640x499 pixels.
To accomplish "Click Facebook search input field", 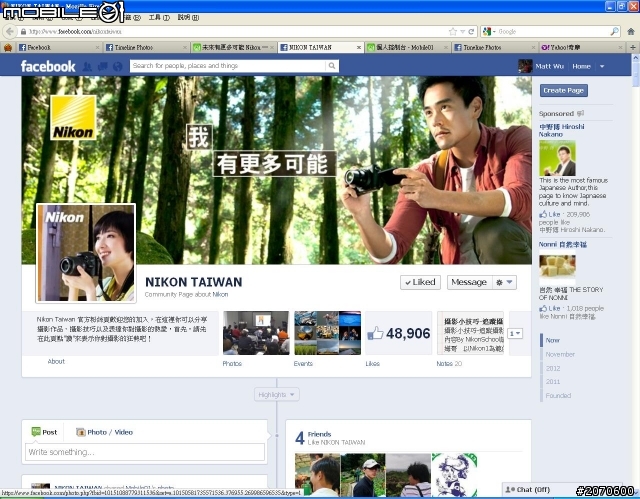I will click(x=228, y=66).
